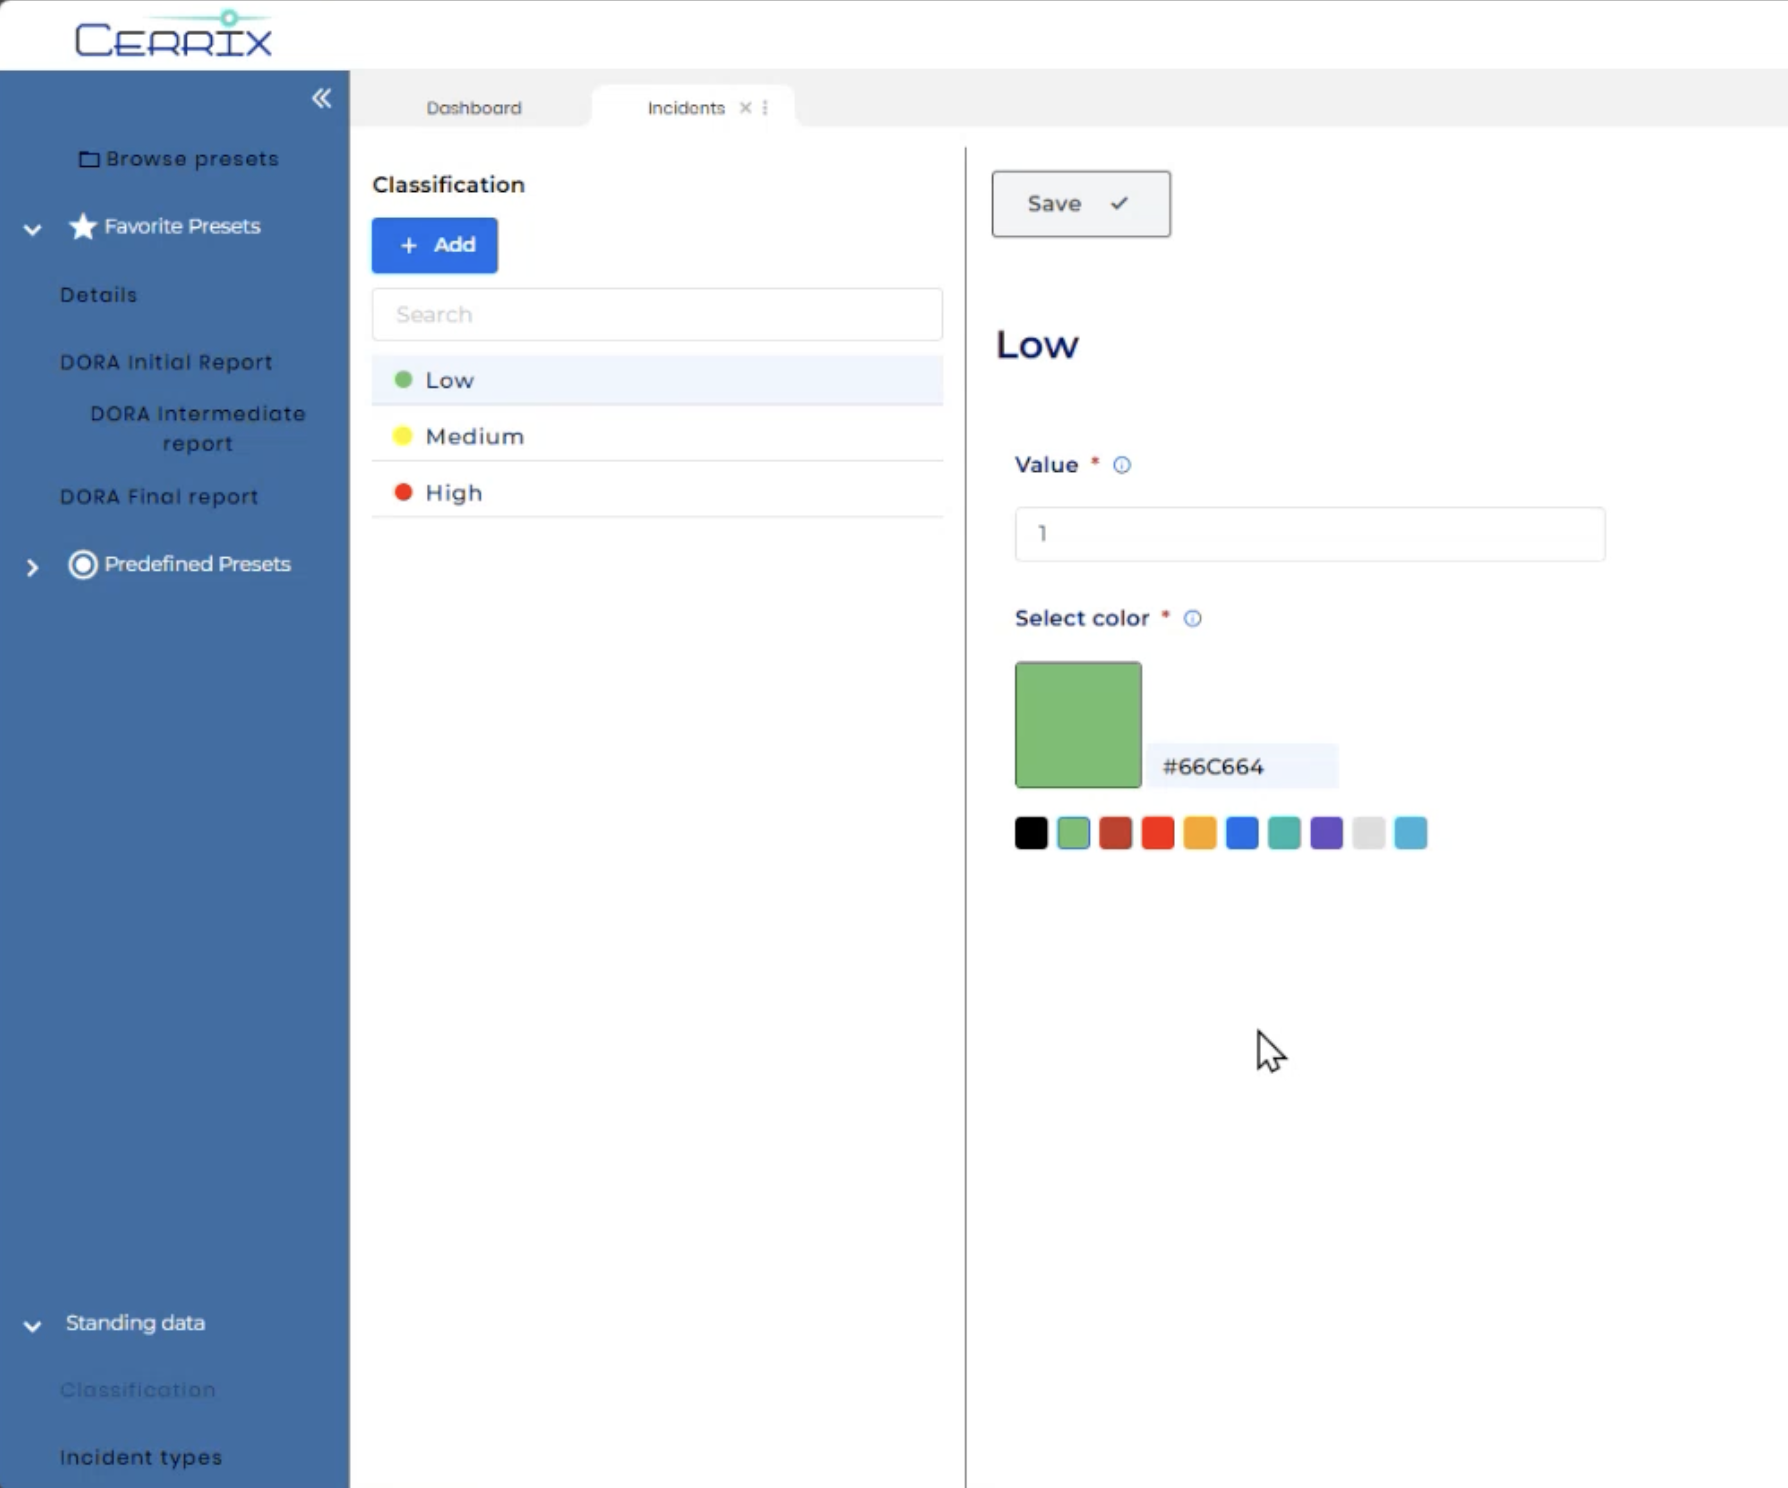Choose the black color swatch

[1031, 833]
